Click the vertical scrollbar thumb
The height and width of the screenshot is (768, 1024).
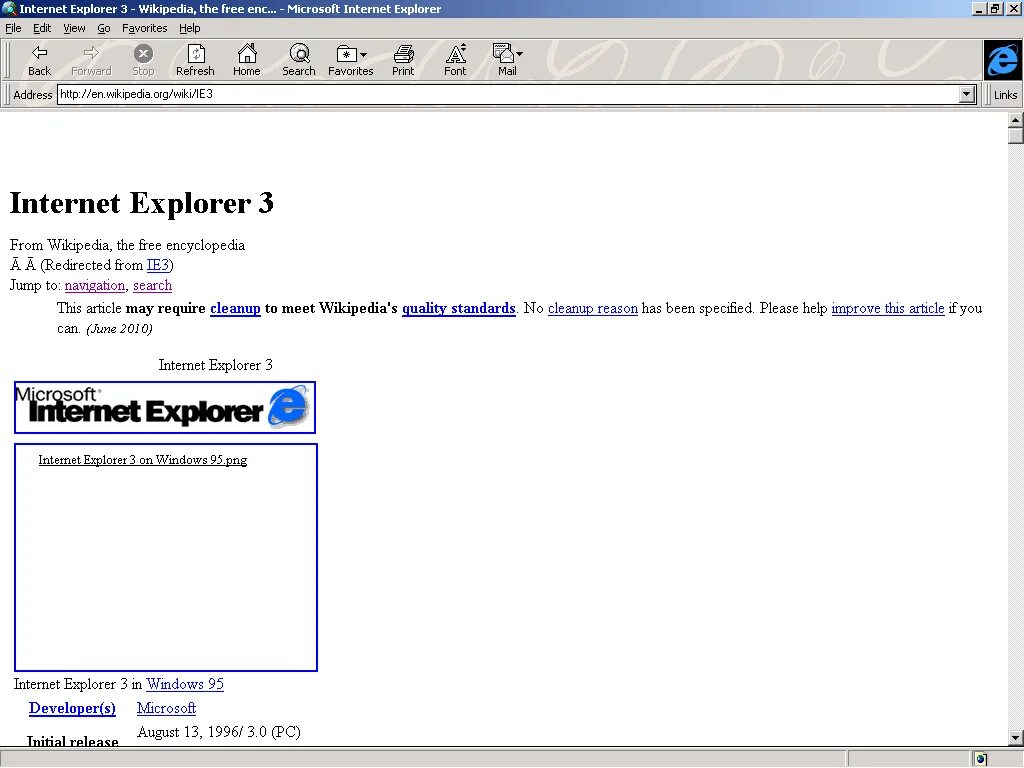click(x=1015, y=136)
